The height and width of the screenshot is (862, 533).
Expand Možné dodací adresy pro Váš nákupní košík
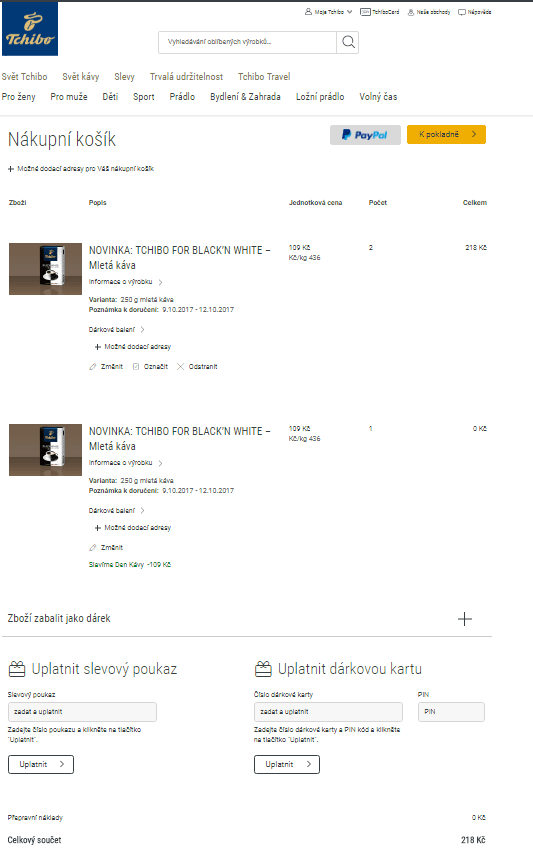81,169
